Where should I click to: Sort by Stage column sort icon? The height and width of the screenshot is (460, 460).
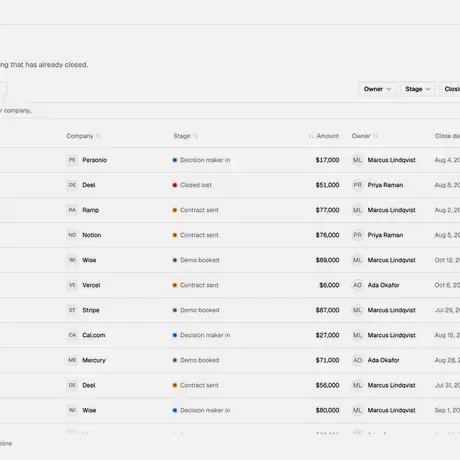(195, 136)
